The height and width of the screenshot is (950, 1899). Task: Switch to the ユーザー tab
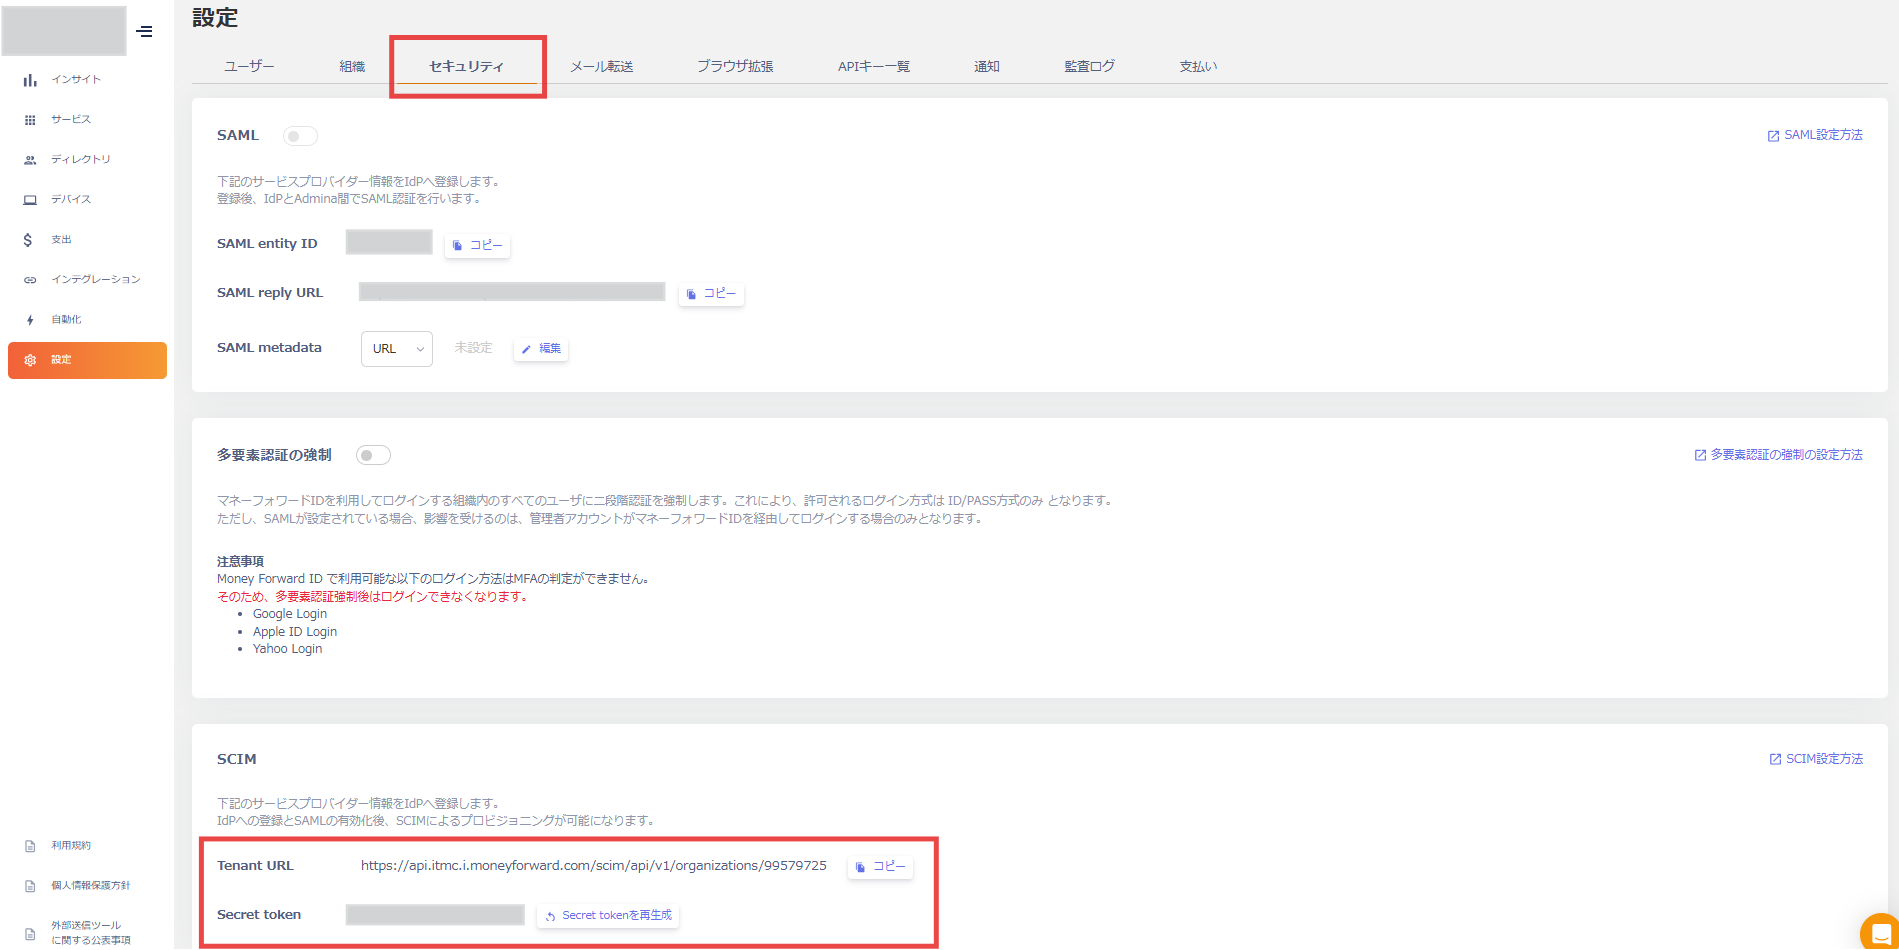(249, 67)
